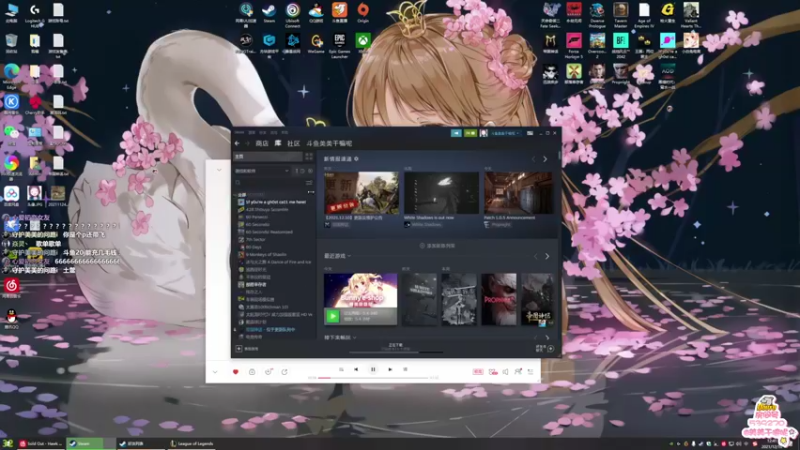800x450 pixels.
Task: Open the 斗鱼美美干嘛呢 profile tab
Action: click(x=329, y=144)
